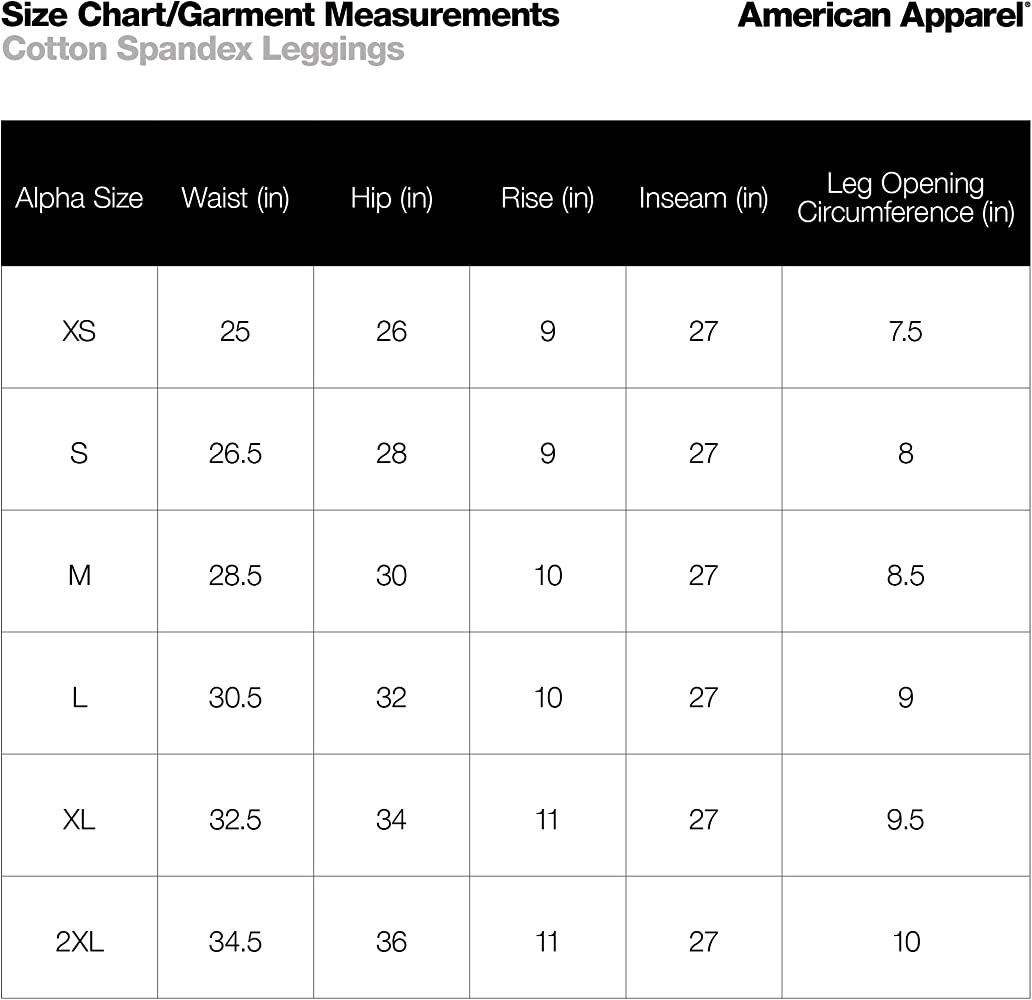The height and width of the screenshot is (1000, 1032).
Task: Select the leg opening value 7.5 cell
Action: point(905,331)
